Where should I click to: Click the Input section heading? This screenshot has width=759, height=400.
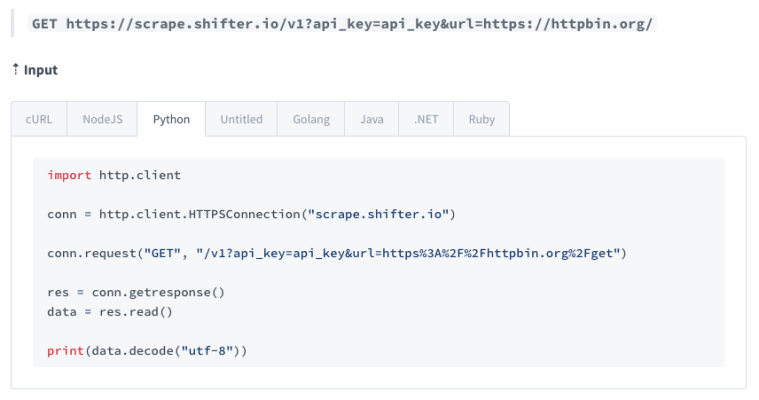pyautogui.click(x=41, y=70)
